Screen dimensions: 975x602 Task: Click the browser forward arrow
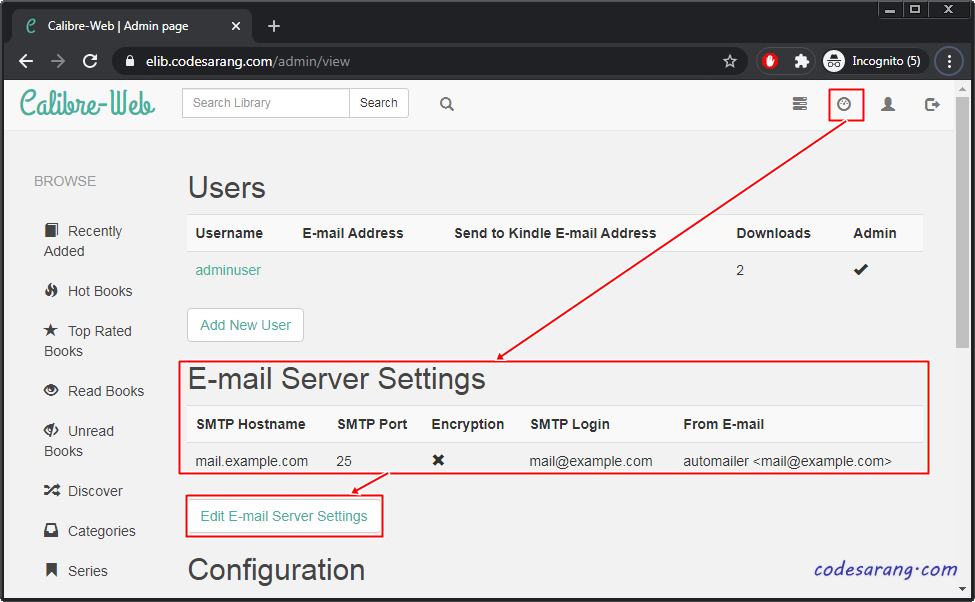(58, 61)
